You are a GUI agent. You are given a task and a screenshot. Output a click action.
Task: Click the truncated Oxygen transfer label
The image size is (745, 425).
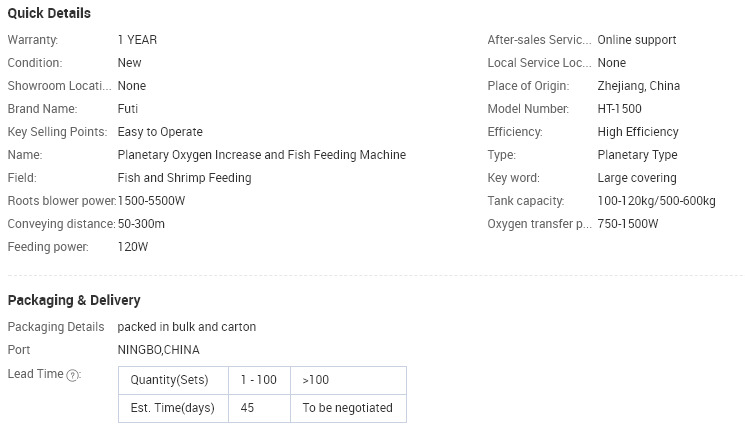coord(539,223)
